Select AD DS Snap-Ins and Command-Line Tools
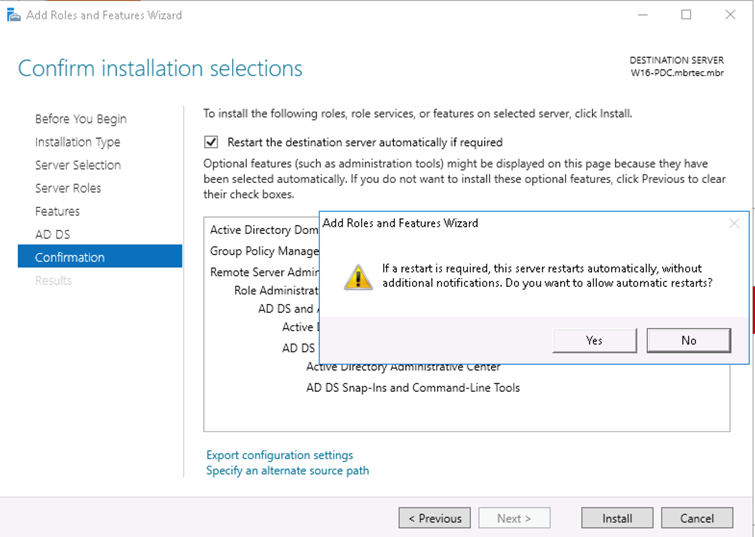Screen dimensions: 755x537 tap(413, 388)
